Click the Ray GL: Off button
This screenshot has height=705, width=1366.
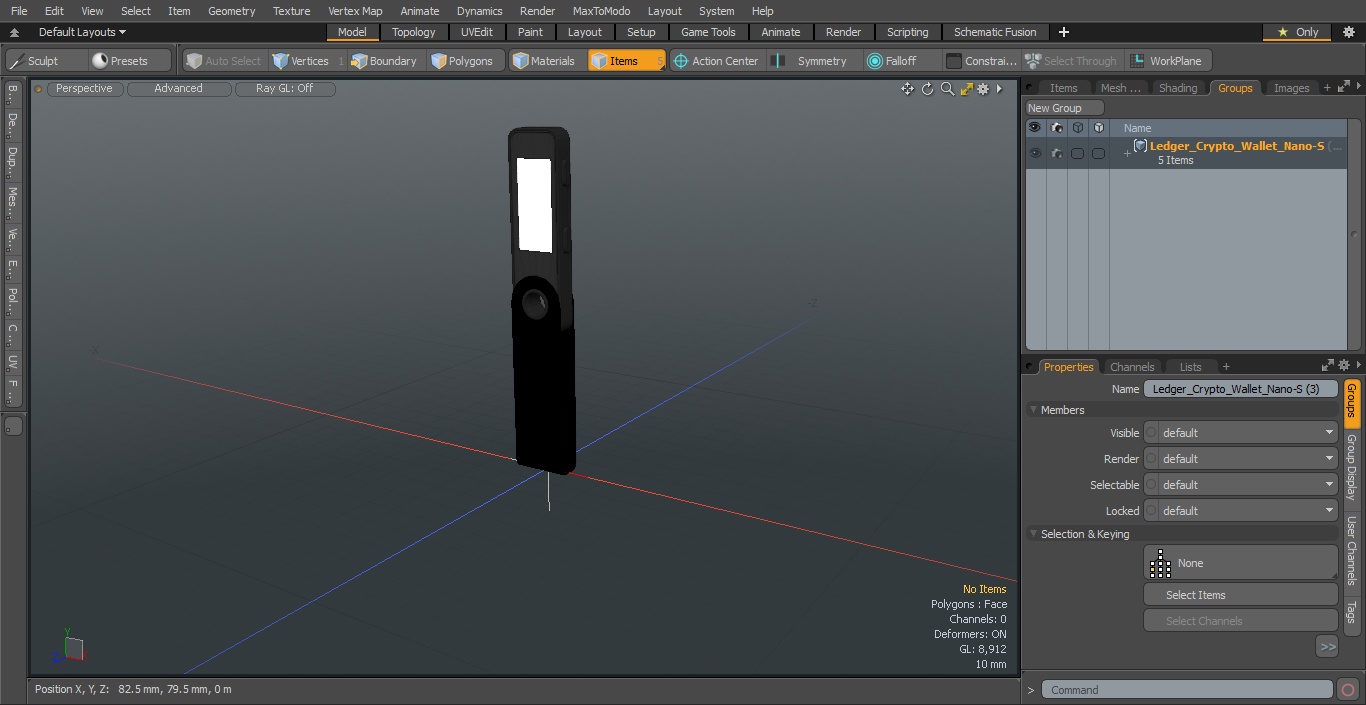(x=285, y=89)
